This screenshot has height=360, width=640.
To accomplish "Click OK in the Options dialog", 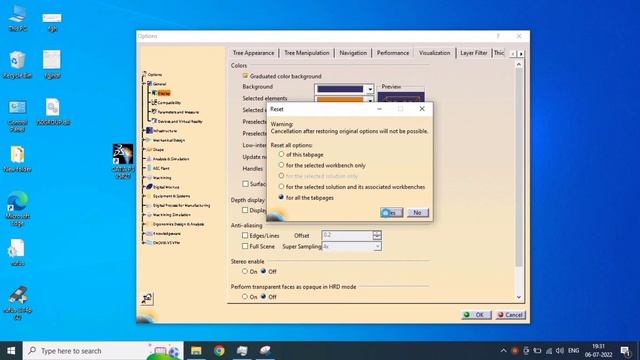I will pyautogui.click(x=476, y=315).
